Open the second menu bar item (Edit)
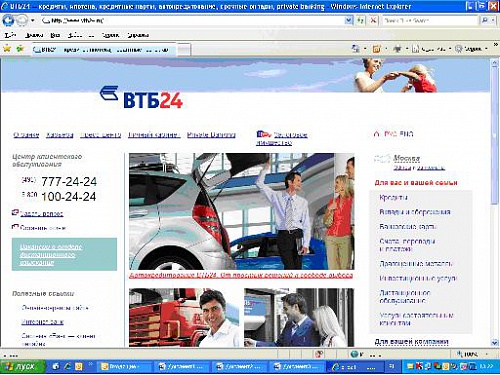Screen dimensions: 500x375 point(34,35)
